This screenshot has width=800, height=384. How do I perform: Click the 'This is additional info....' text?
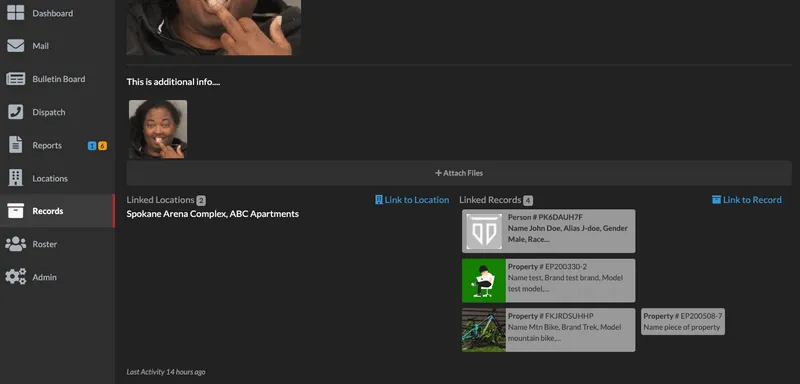click(173, 82)
